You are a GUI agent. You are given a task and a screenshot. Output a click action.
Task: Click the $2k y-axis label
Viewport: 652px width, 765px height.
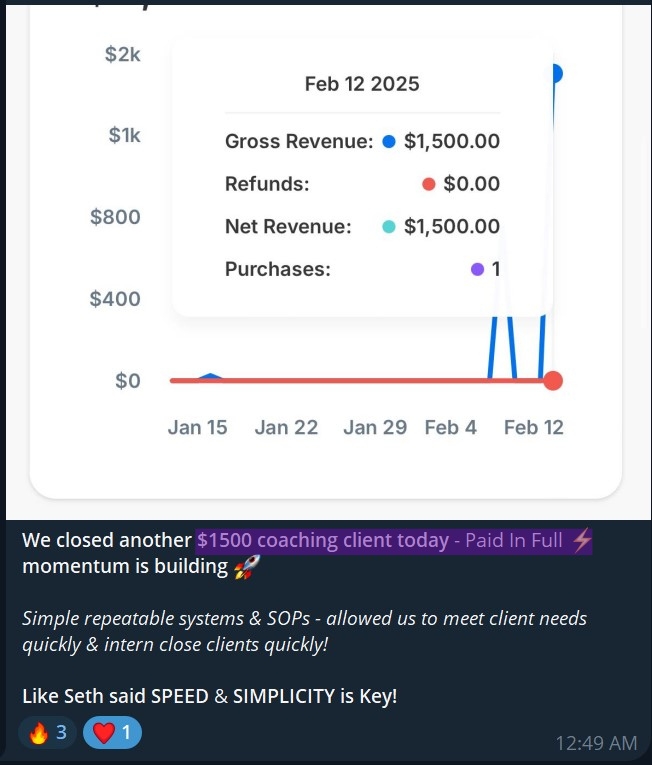click(x=123, y=54)
